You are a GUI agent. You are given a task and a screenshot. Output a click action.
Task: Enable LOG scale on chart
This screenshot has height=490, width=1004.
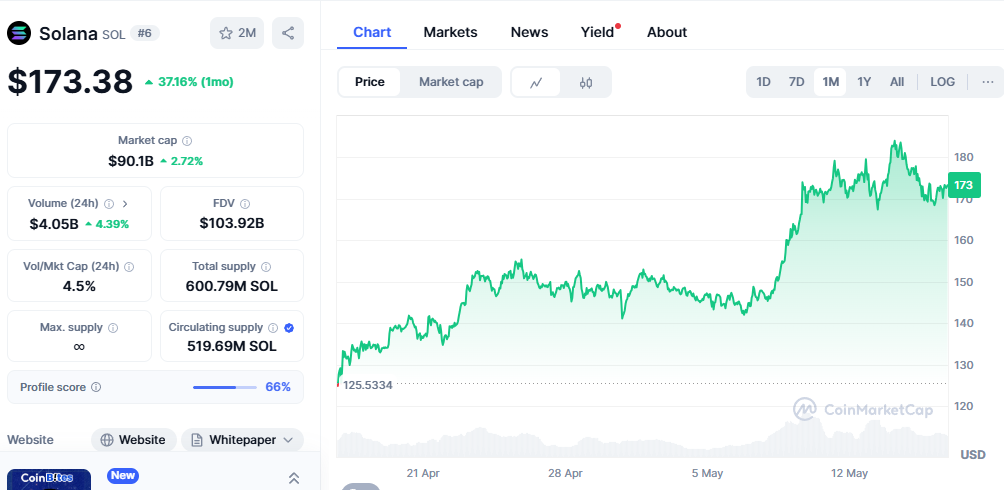pyautogui.click(x=942, y=82)
